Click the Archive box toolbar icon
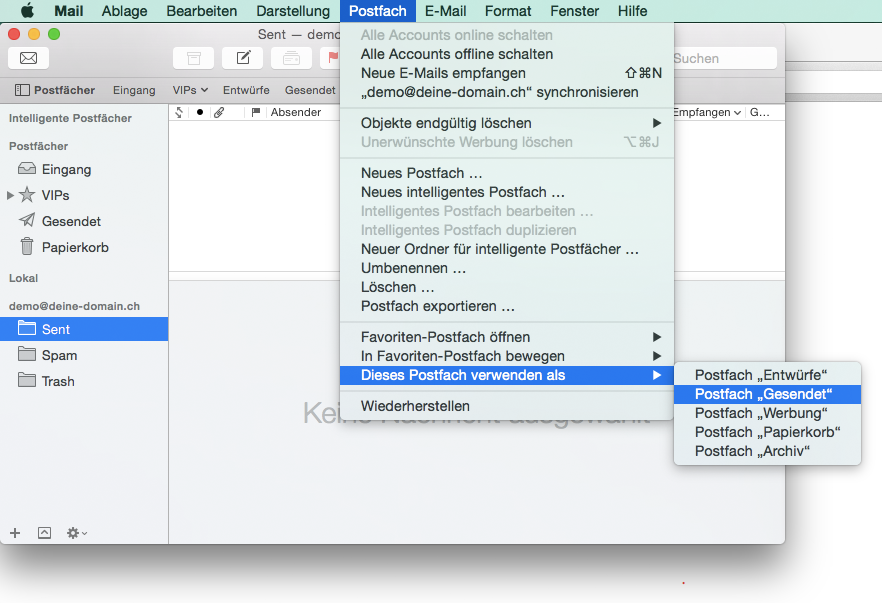 194,58
